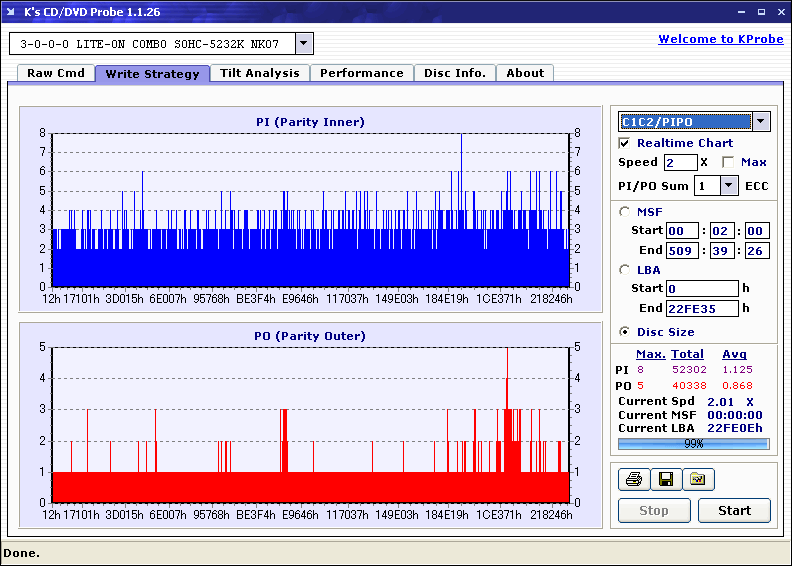792x566 pixels.
Task: Open the Disc Info. tab
Action: point(455,73)
